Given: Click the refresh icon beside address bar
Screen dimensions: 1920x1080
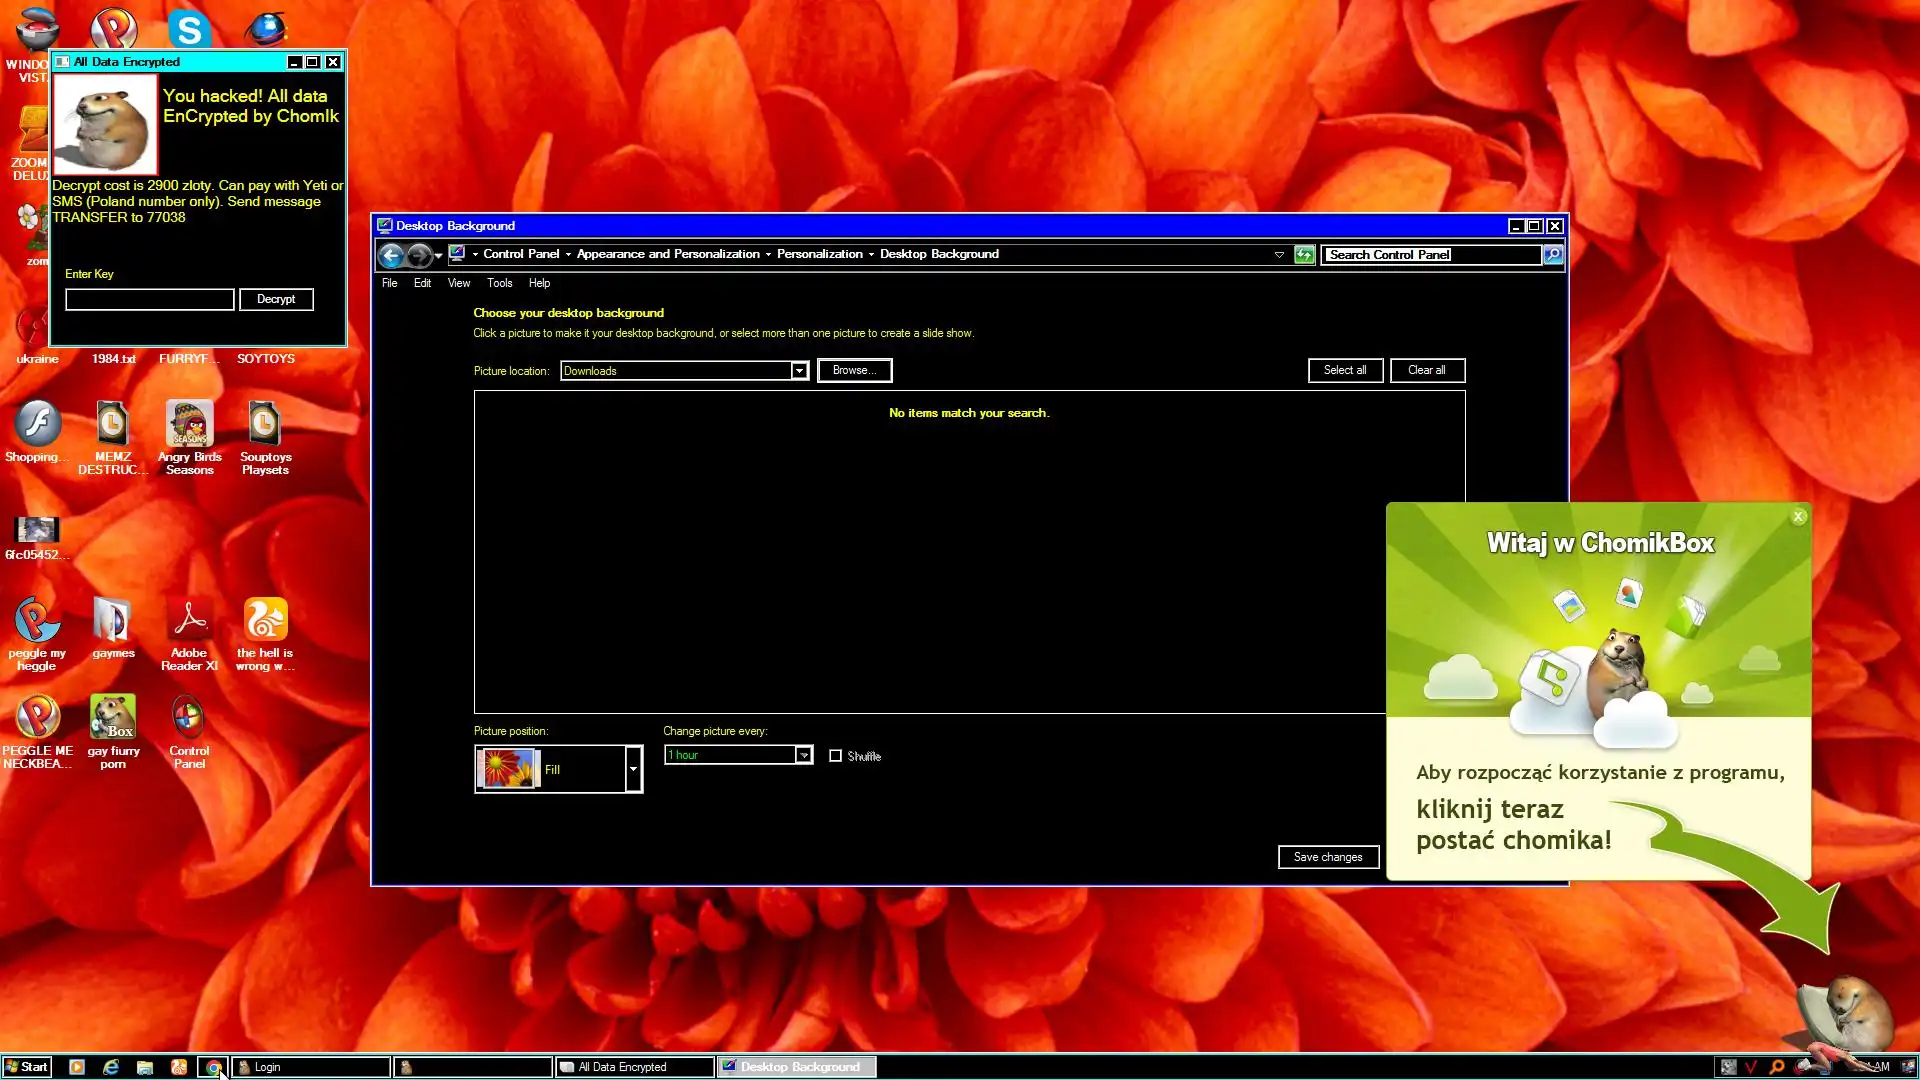Looking at the screenshot, I should [1304, 255].
